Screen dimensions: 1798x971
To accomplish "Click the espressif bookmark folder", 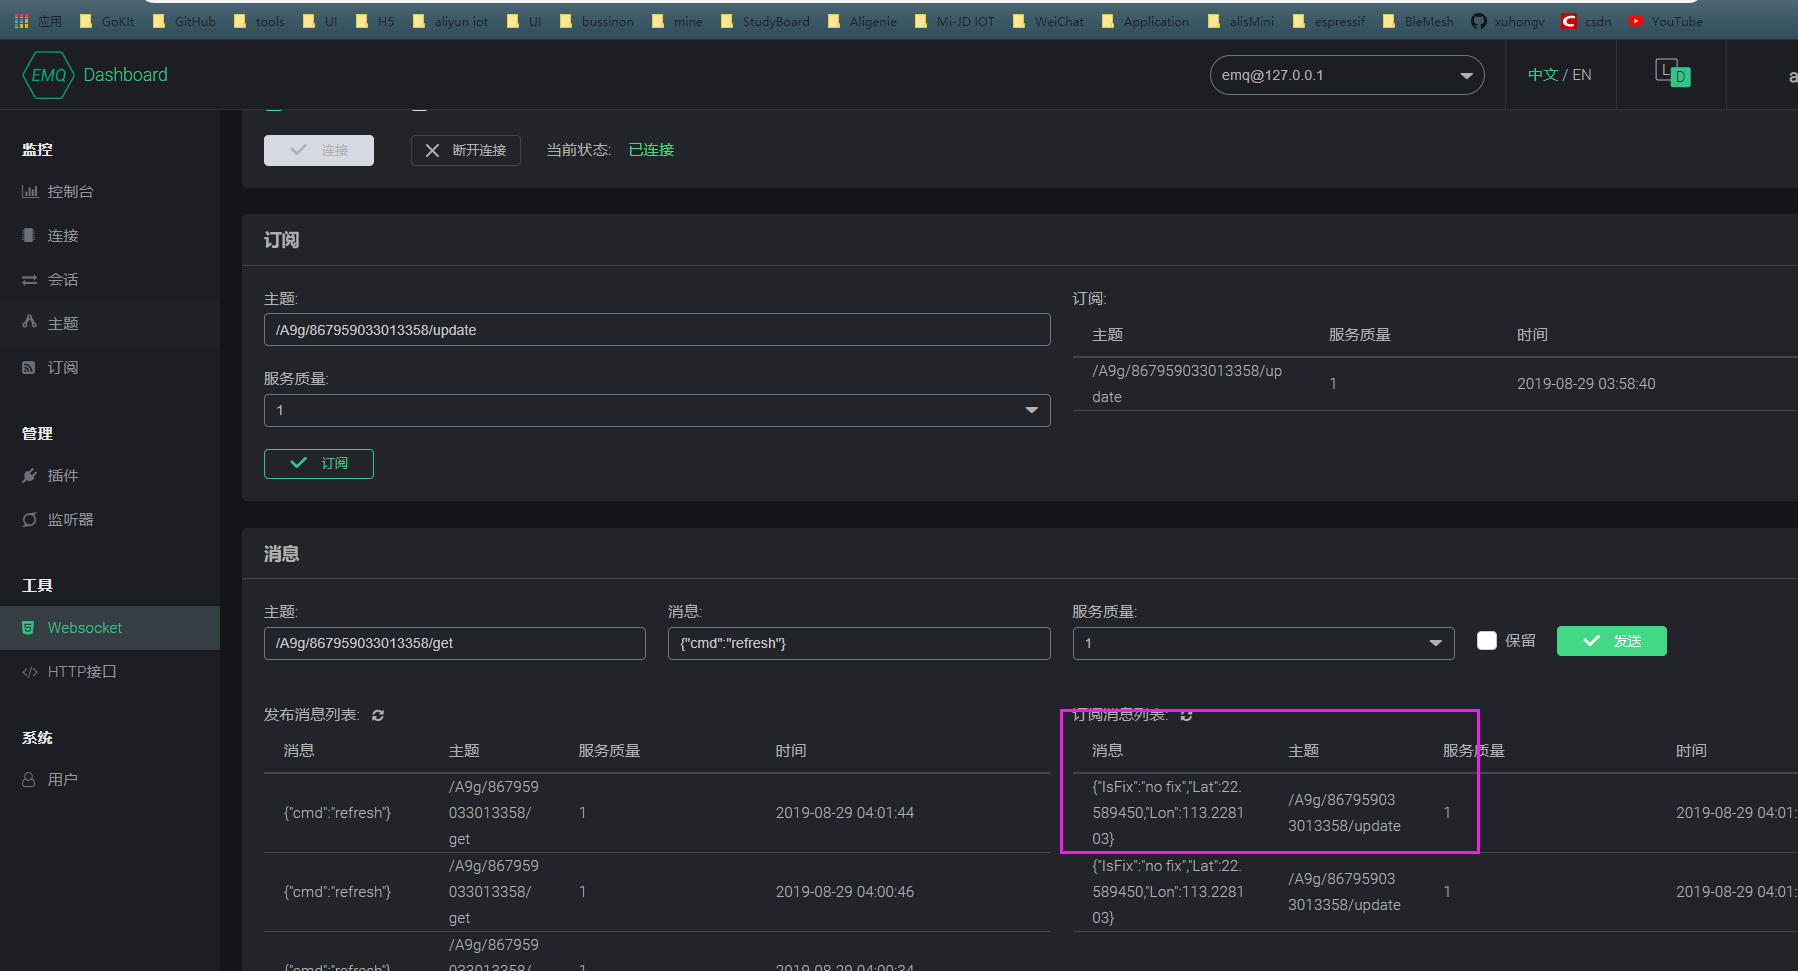I will point(1329,21).
